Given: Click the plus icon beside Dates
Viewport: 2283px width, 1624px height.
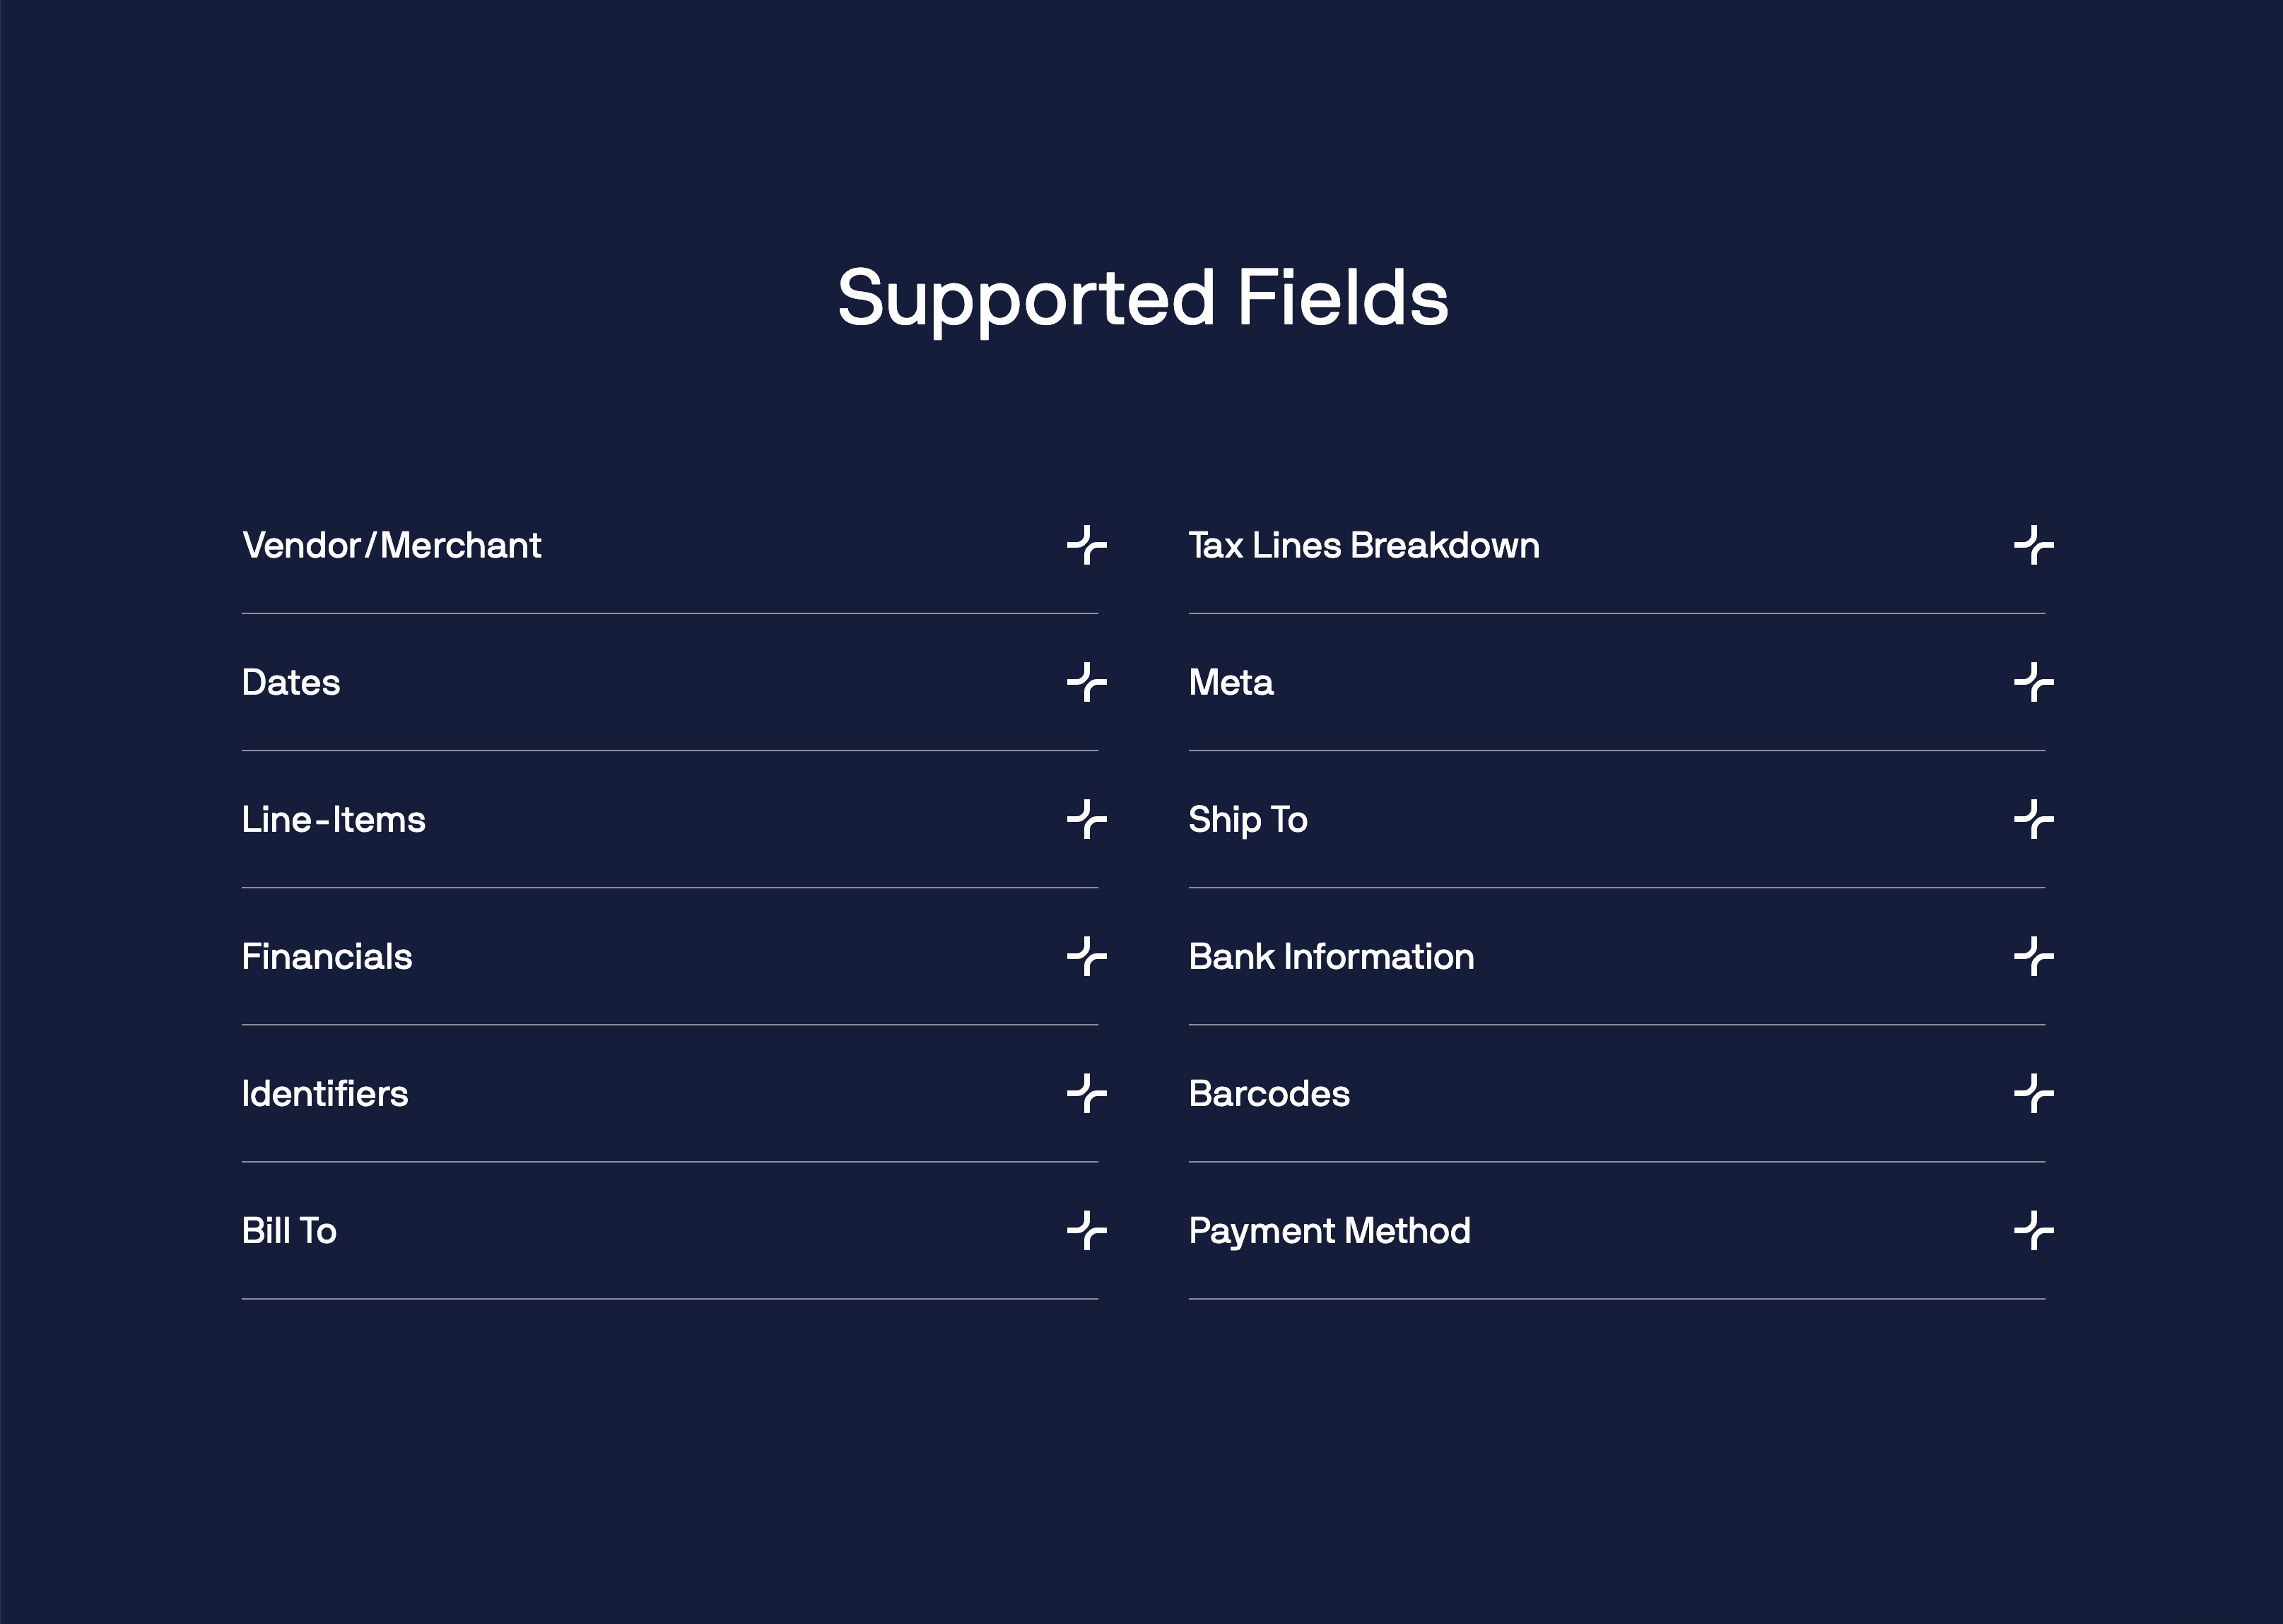Looking at the screenshot, I should pos(1086,683).
